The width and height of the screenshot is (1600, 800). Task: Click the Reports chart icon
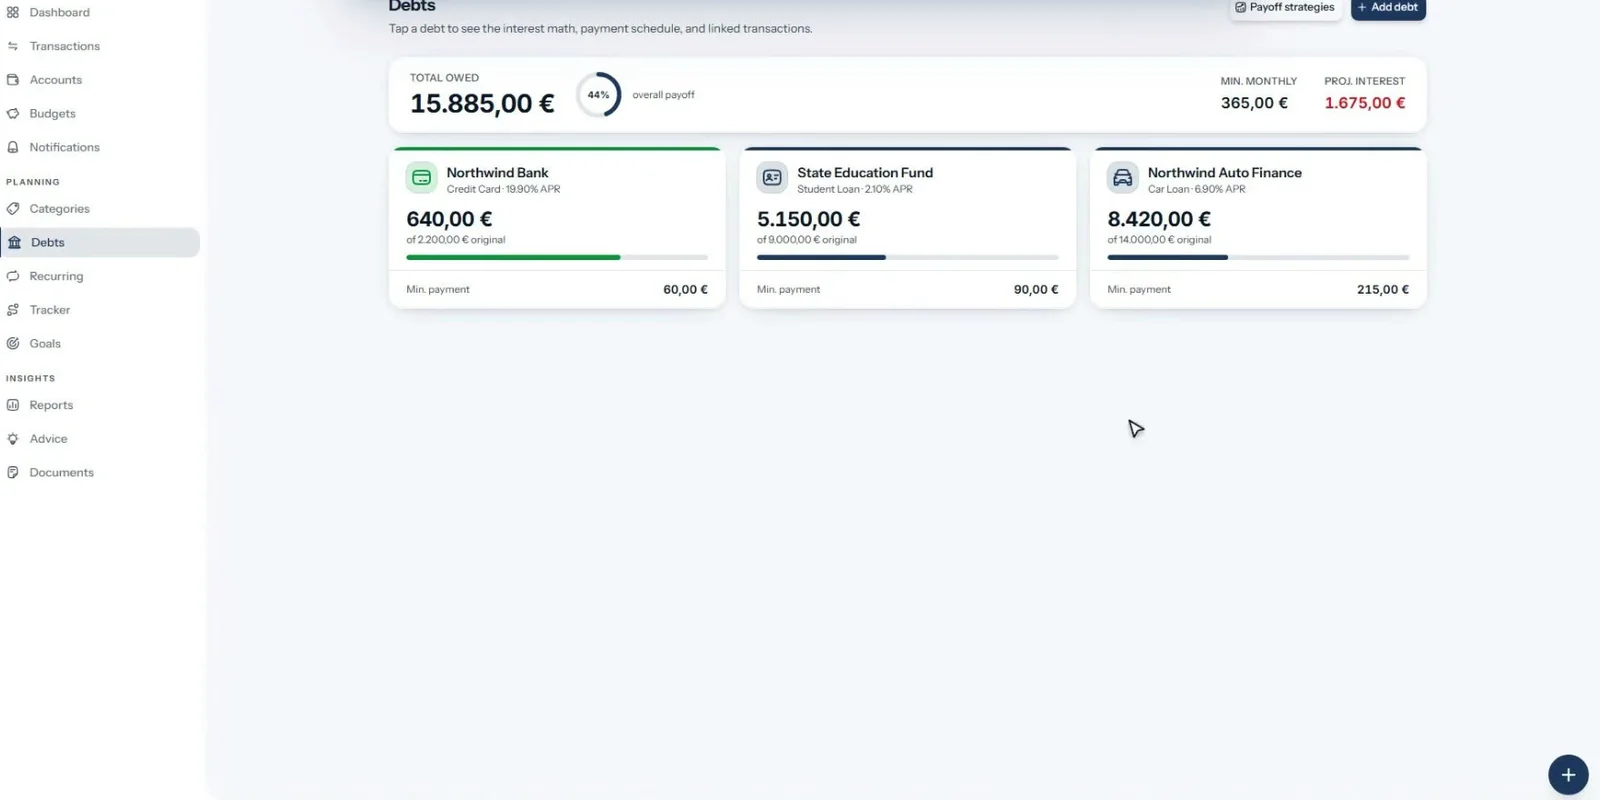click(x=13, y=405)
